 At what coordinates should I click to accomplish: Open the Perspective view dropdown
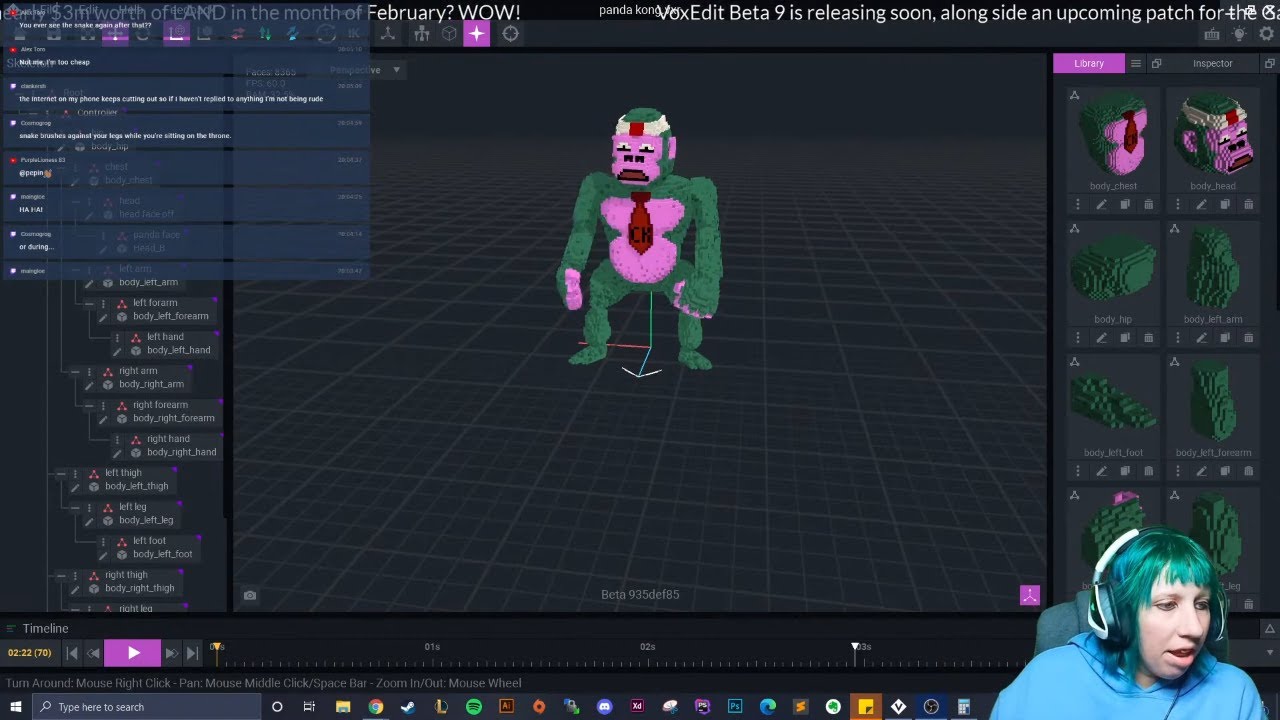pyautogui.click(x=365, y=70)
